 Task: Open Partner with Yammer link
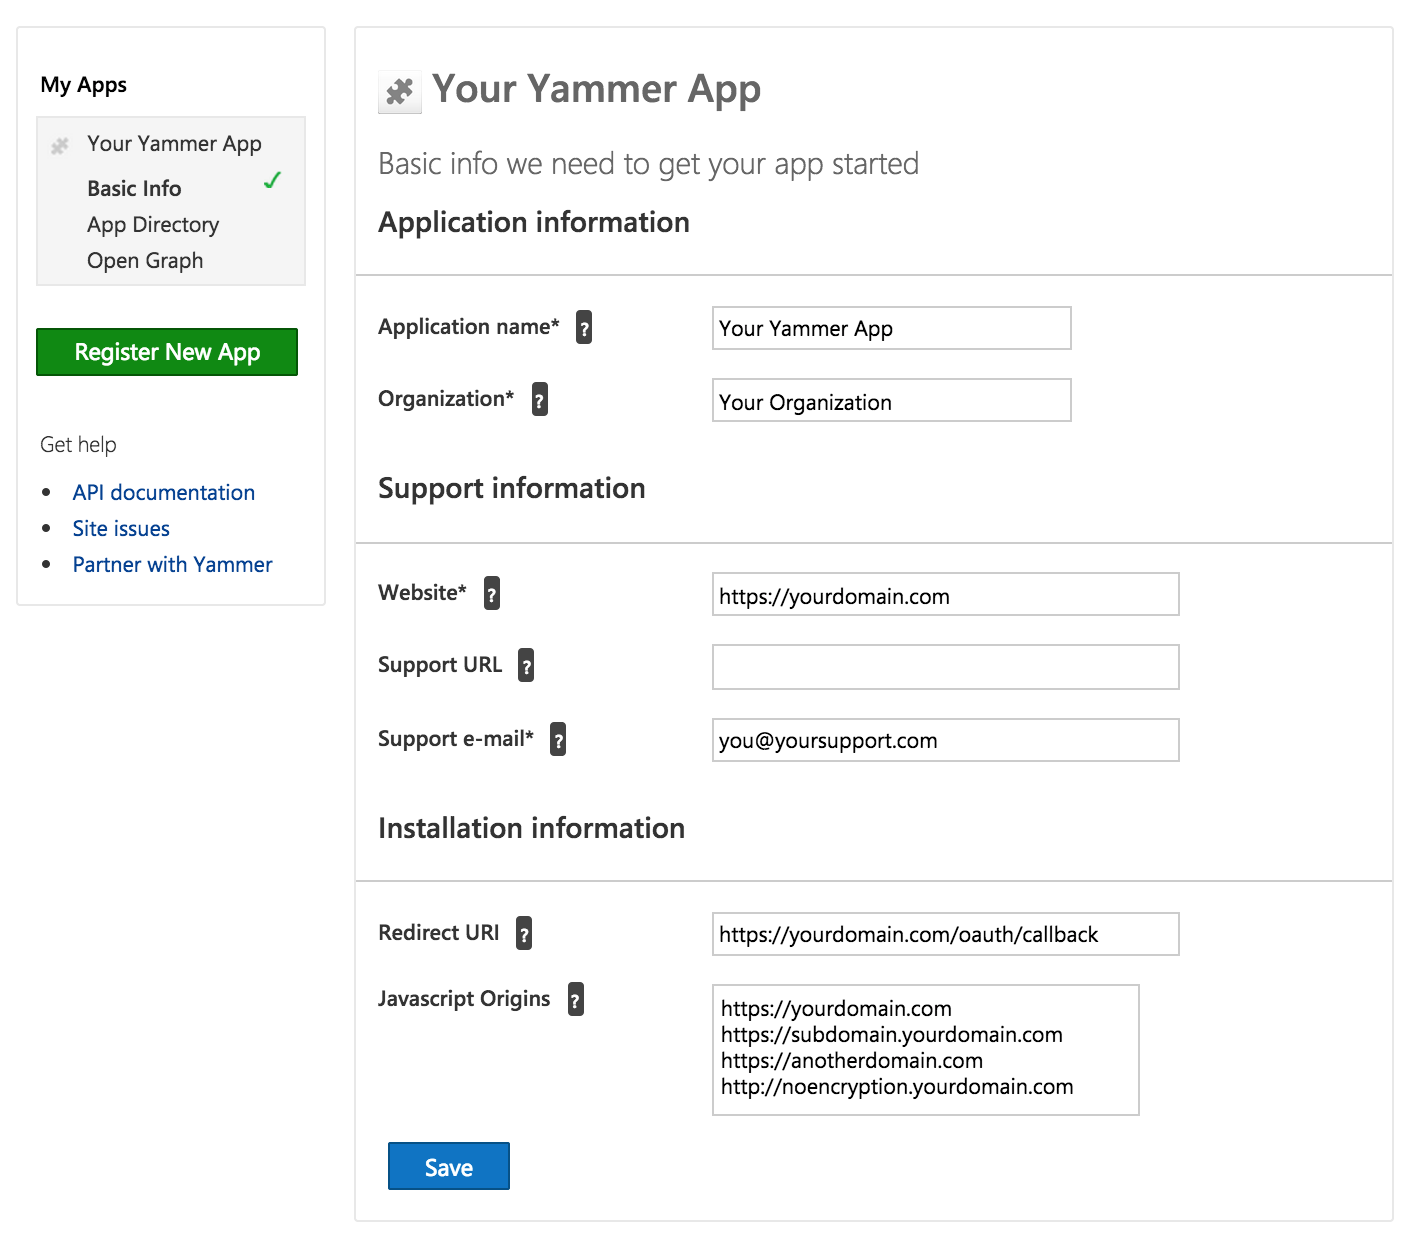coord(172,564)
